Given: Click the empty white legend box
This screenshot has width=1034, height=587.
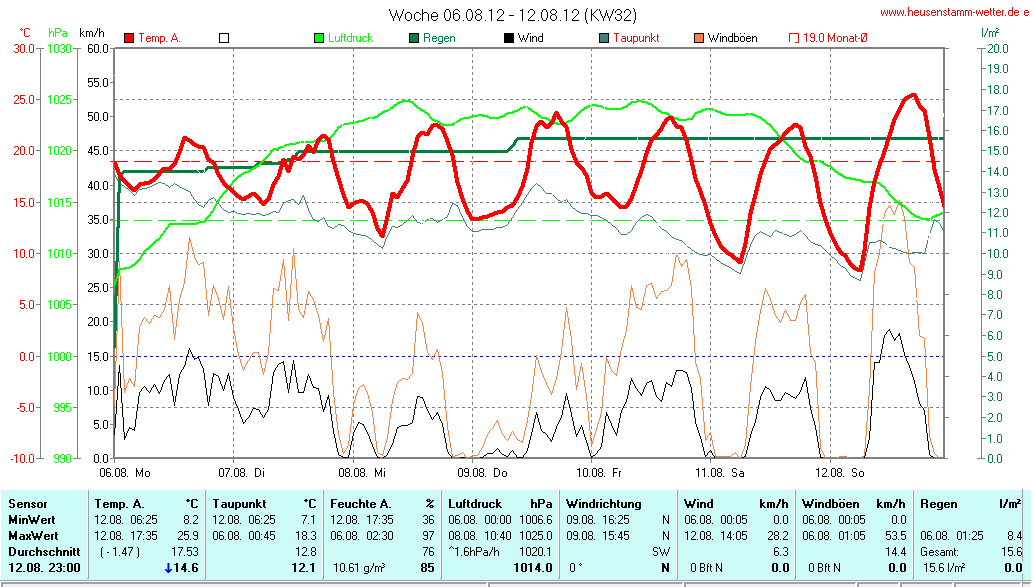Looking at the screenshot, I should [x=224, y=38].
